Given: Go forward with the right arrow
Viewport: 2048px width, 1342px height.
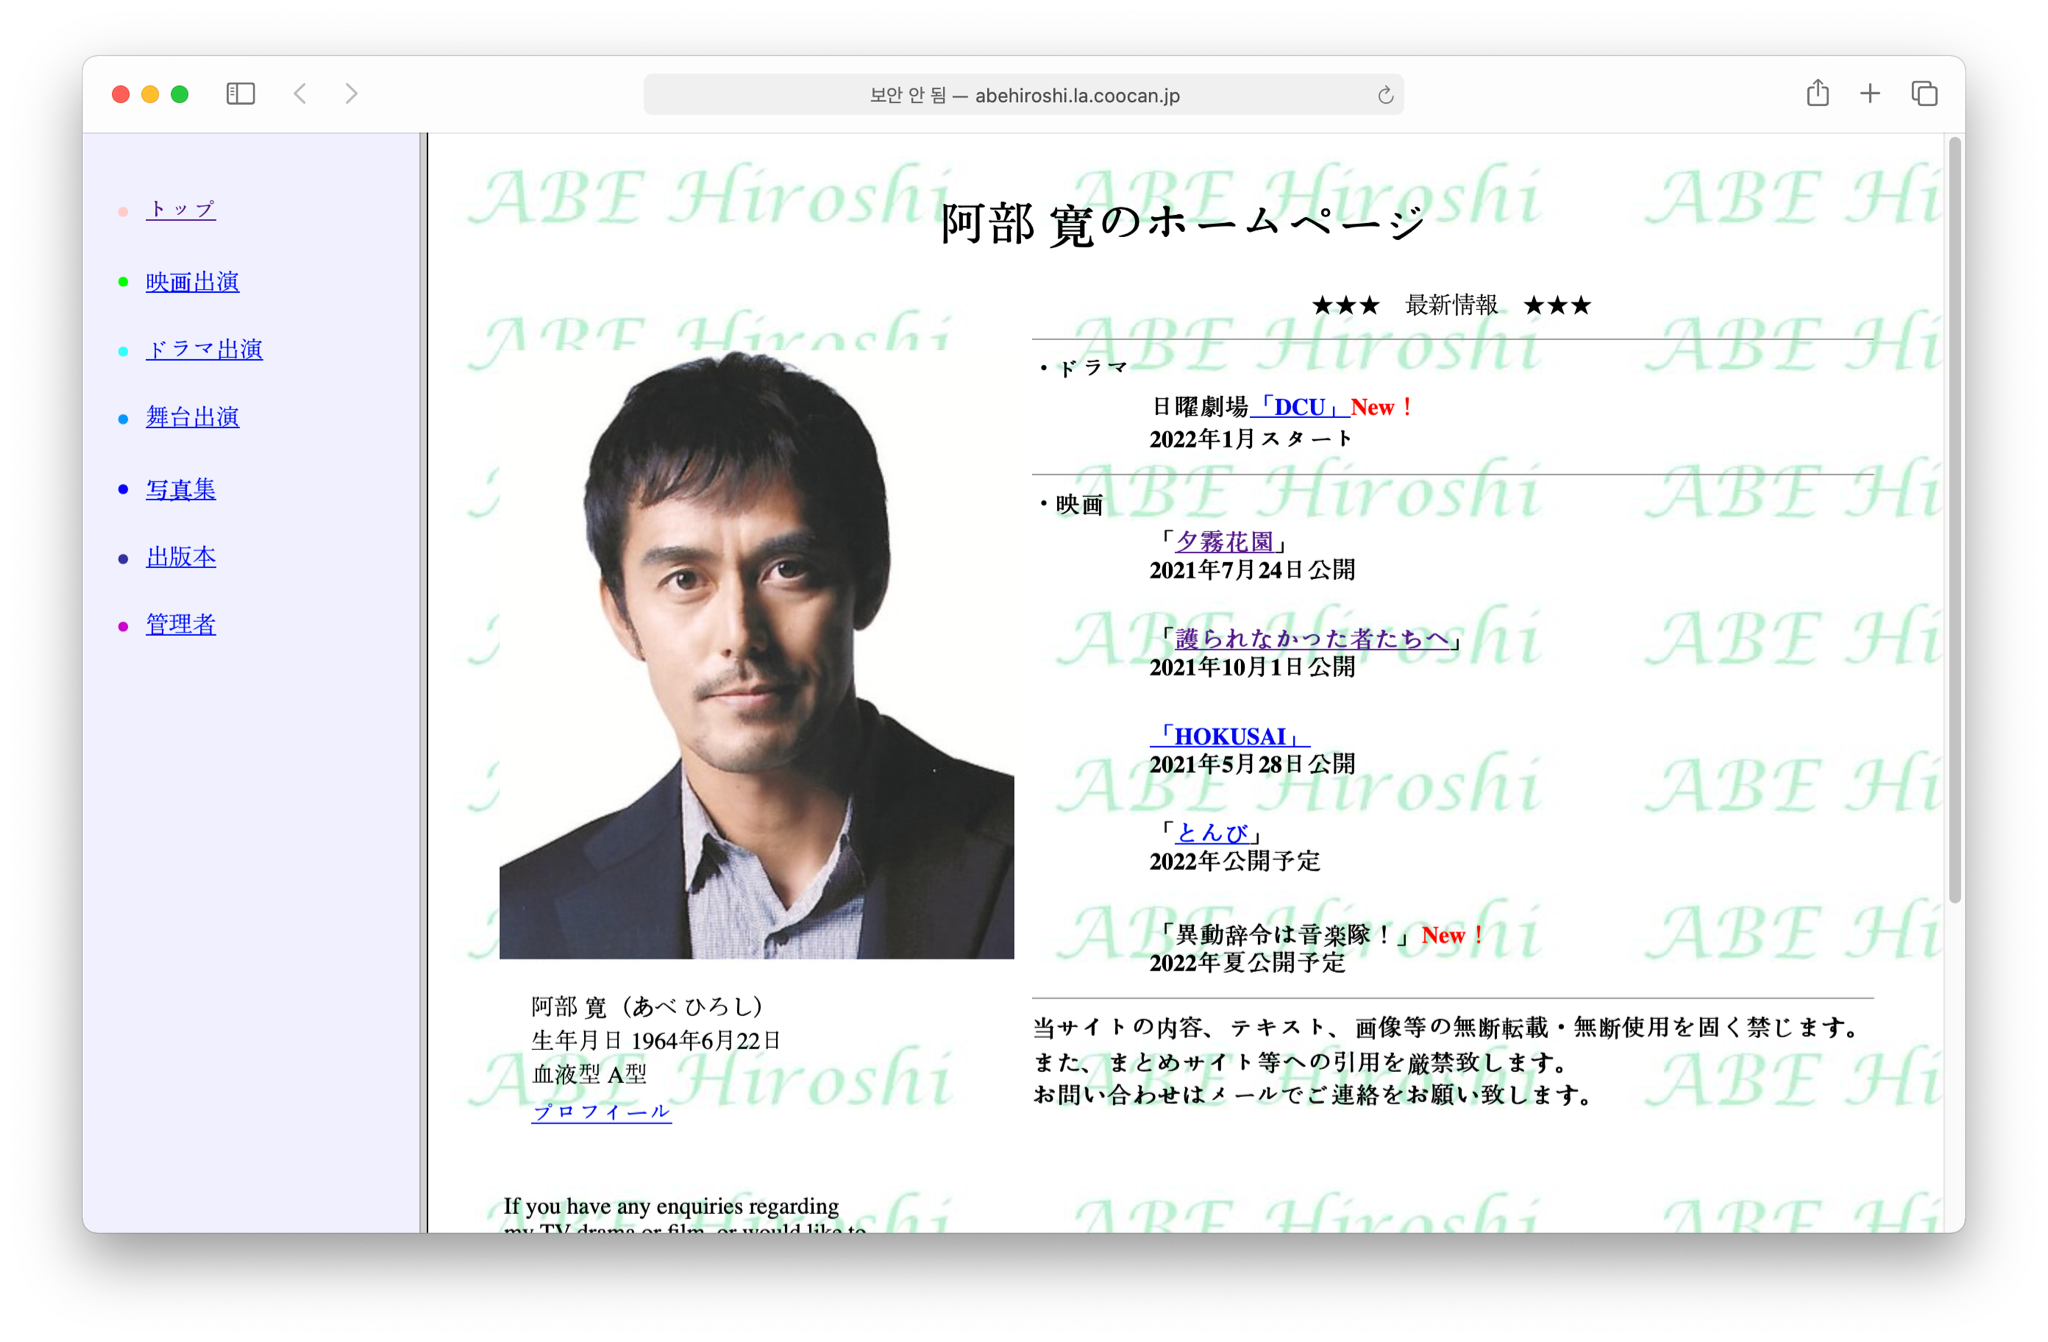Looking at the screenshot, I should click(x=351, y=94).
